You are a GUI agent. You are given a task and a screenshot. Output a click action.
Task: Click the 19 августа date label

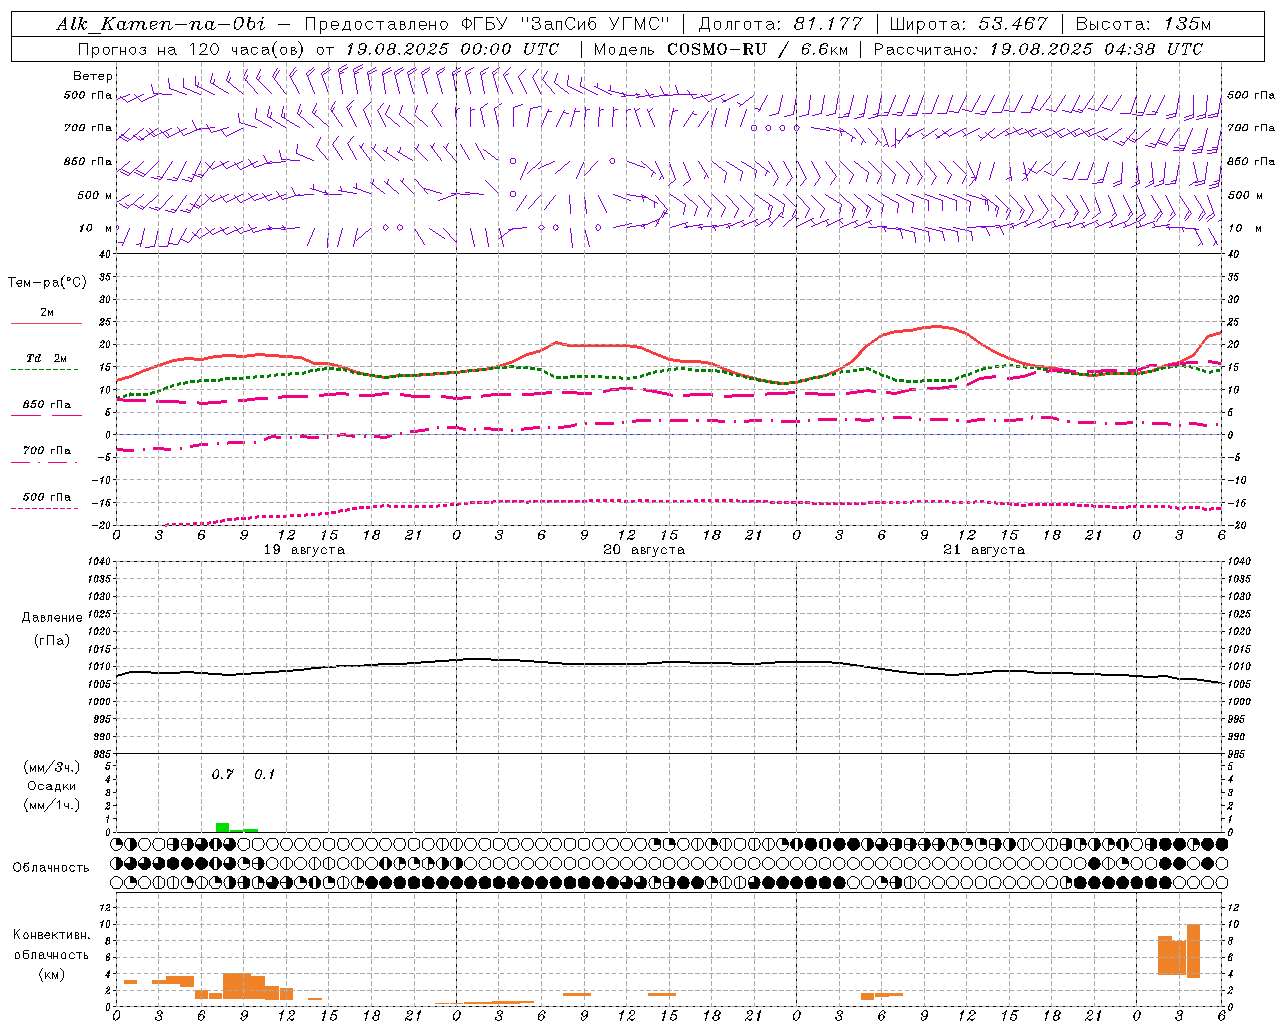[304, 550]
